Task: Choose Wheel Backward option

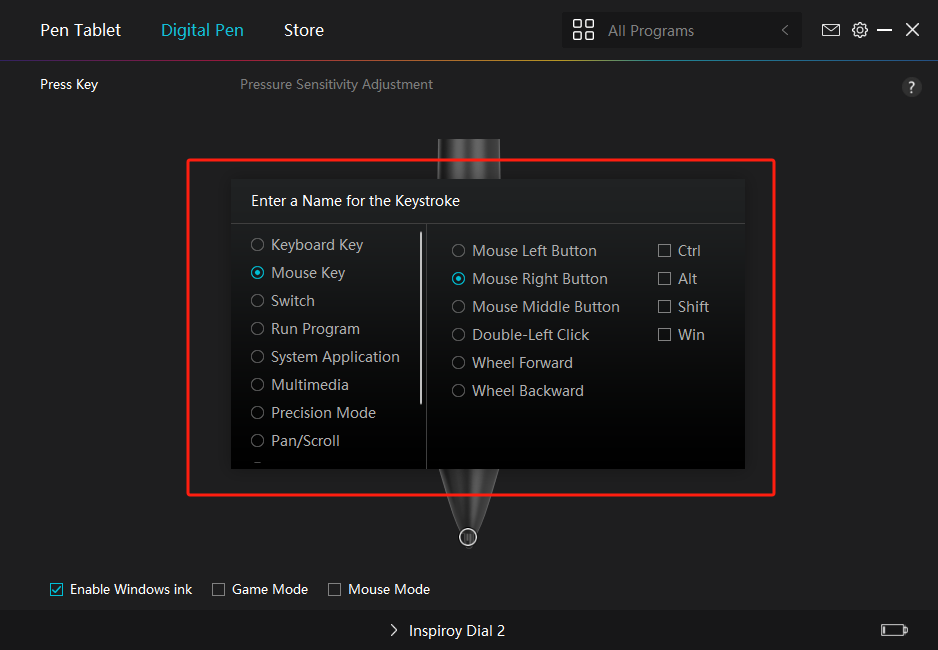Action: coord(458,391)
